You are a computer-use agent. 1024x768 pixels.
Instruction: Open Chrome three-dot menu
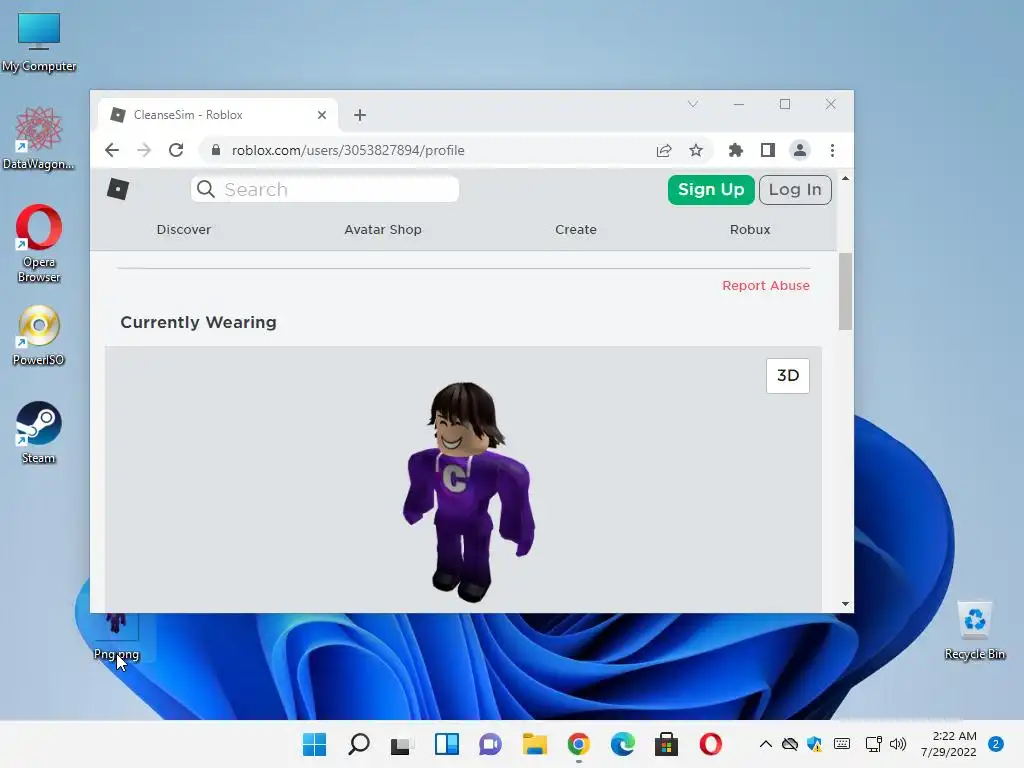point(832,150)
